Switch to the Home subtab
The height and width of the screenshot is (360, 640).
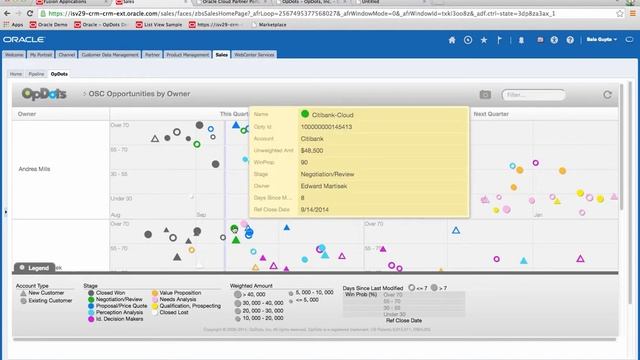pos(16,74)
